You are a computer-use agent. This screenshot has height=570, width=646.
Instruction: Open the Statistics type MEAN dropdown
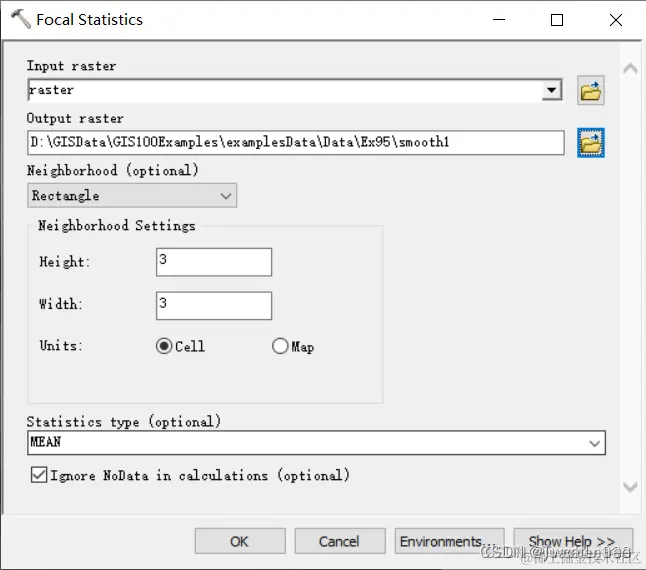click(x=316, y=443)
